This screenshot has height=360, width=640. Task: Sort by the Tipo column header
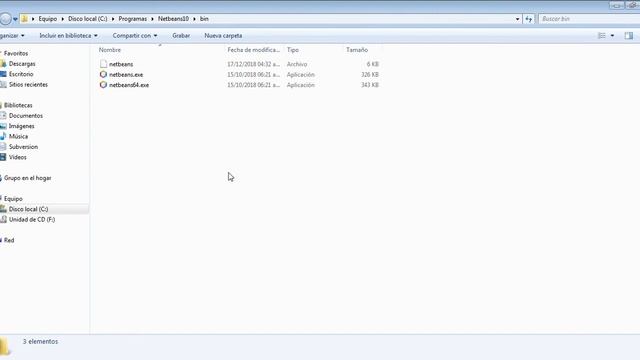pos(293,50)
